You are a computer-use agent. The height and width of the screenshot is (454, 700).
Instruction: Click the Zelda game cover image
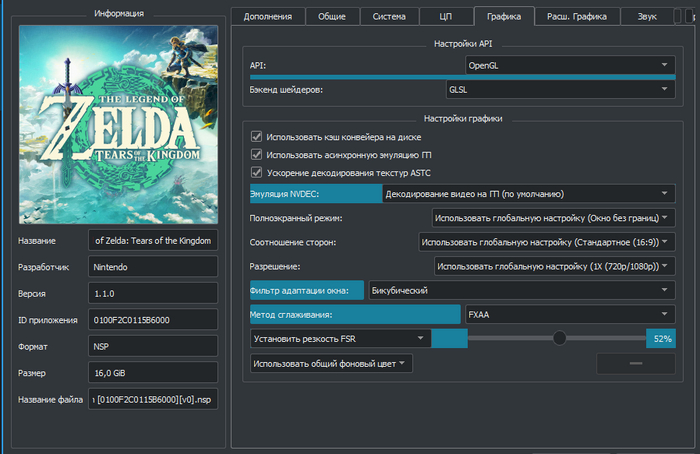tap(118, 124)
